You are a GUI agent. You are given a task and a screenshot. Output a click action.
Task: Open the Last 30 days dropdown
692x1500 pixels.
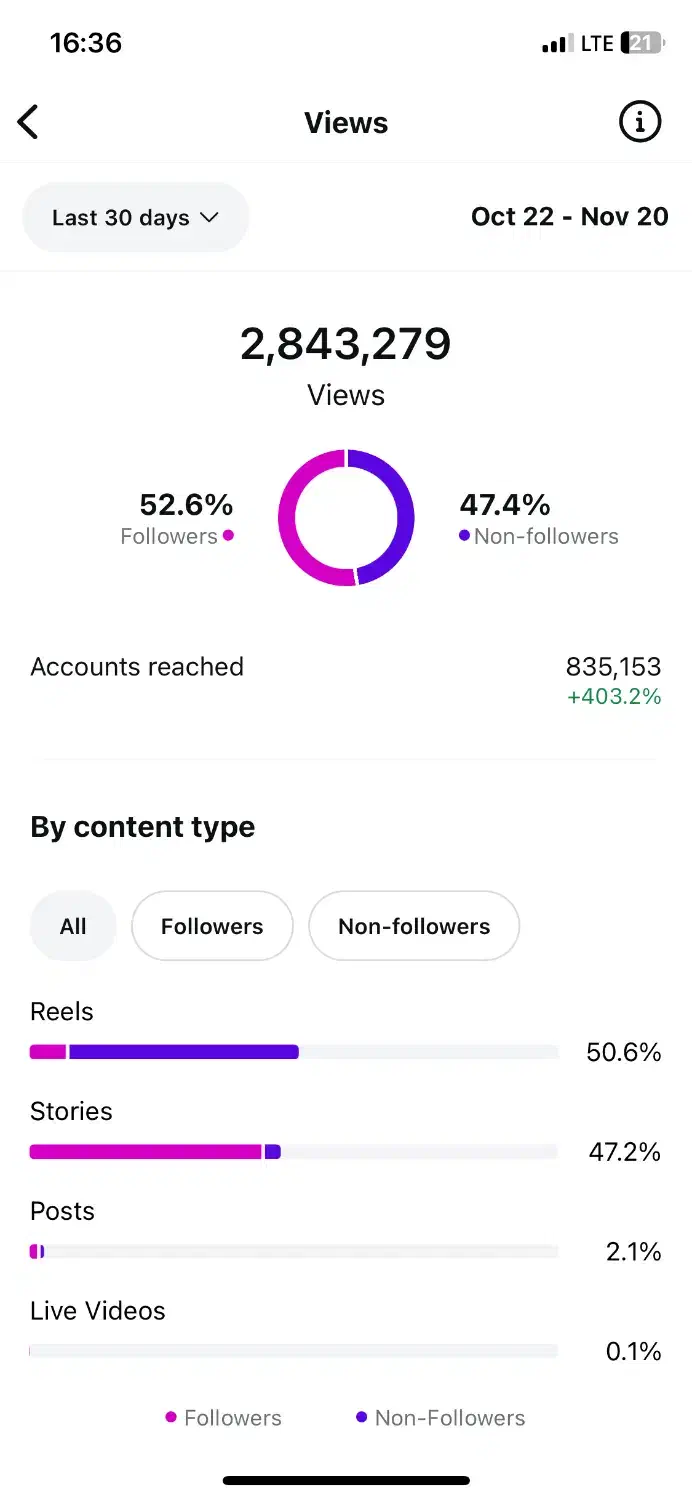(135, 218)
